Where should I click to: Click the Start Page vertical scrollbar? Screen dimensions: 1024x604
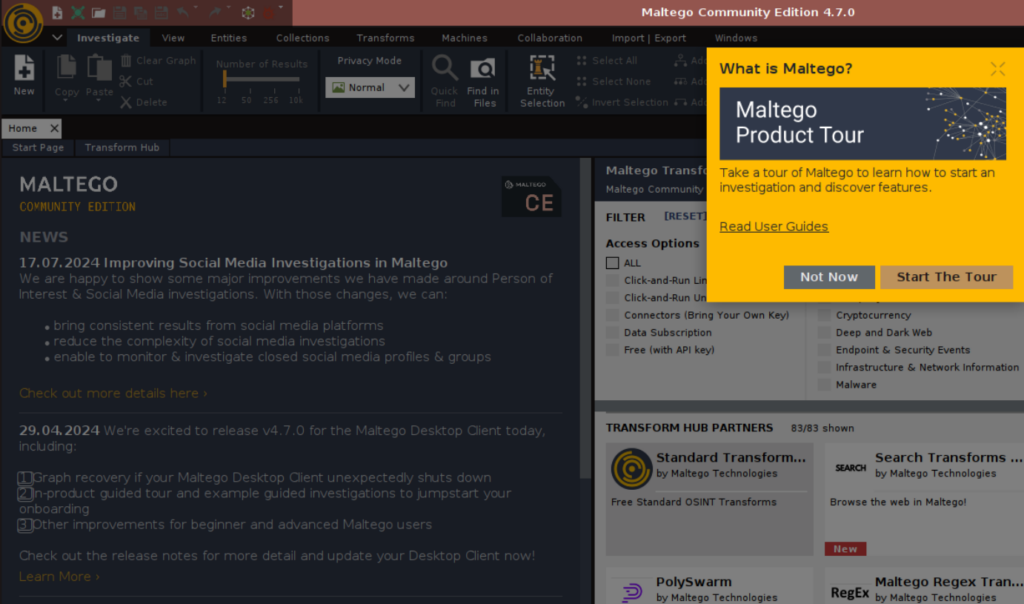[585, 319]
